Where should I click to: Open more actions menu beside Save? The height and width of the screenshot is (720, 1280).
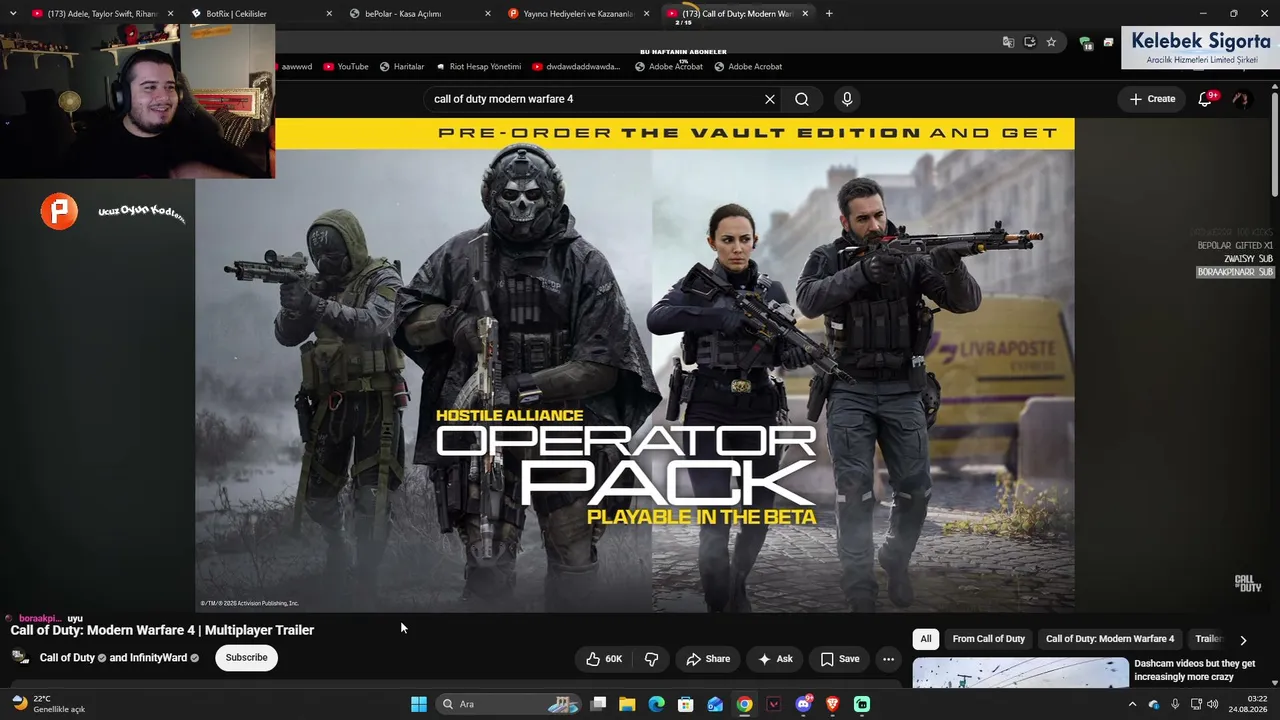(x=888, y=659)
